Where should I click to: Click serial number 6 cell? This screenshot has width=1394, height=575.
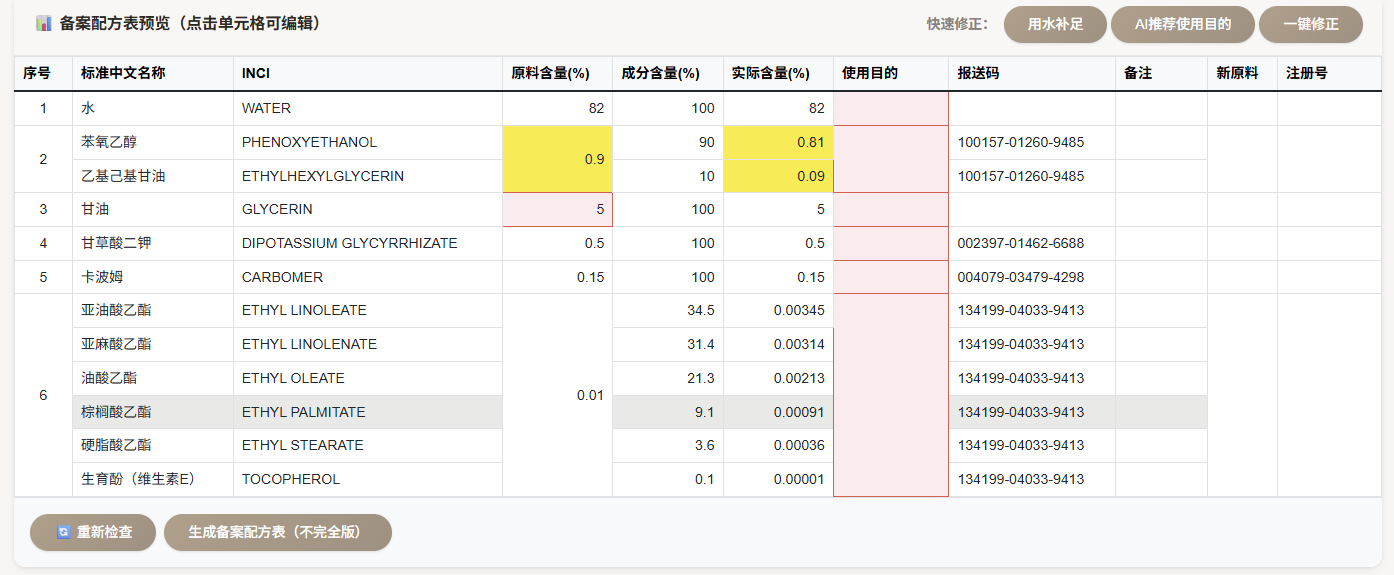point(43,395)
